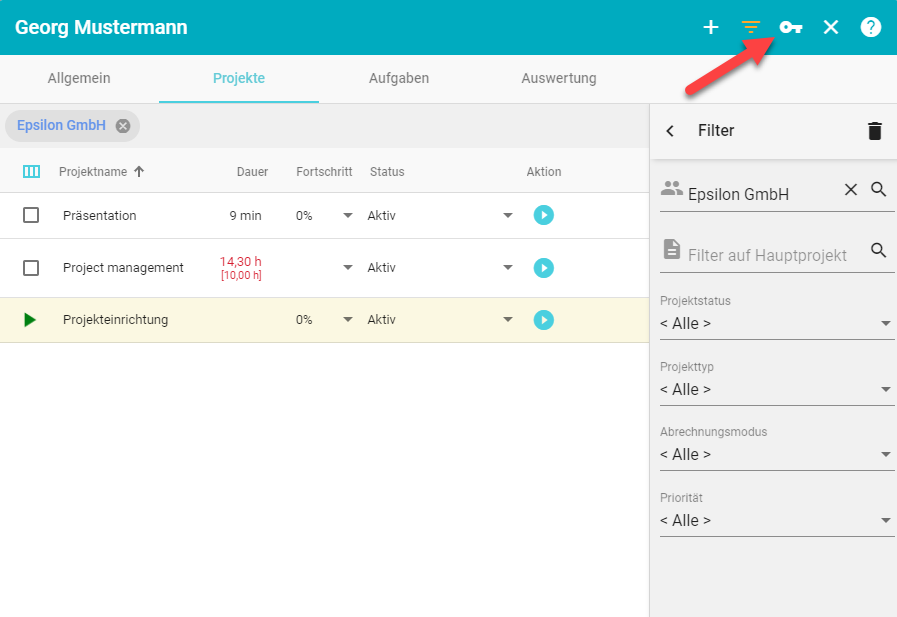Check the Präsentation row checkbox
Viewport: 897px width, 617px height.
coord(31,215)
